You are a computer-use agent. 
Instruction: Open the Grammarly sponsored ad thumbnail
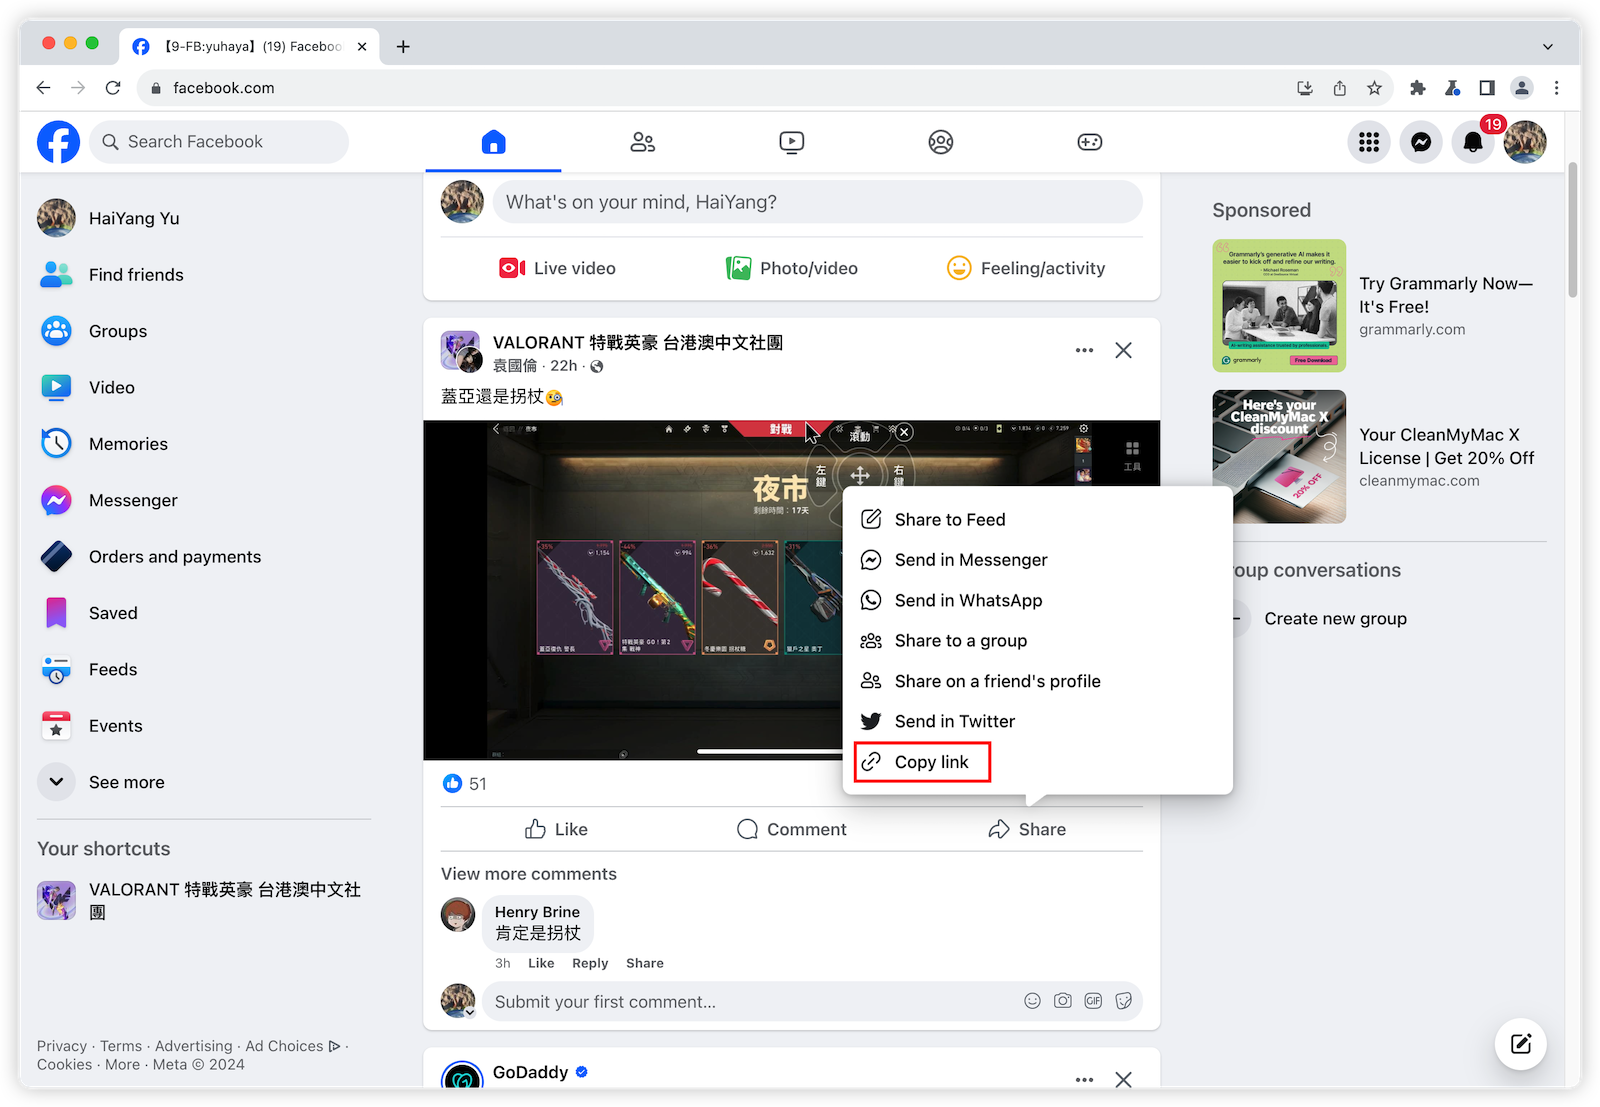pos(1279,306)
